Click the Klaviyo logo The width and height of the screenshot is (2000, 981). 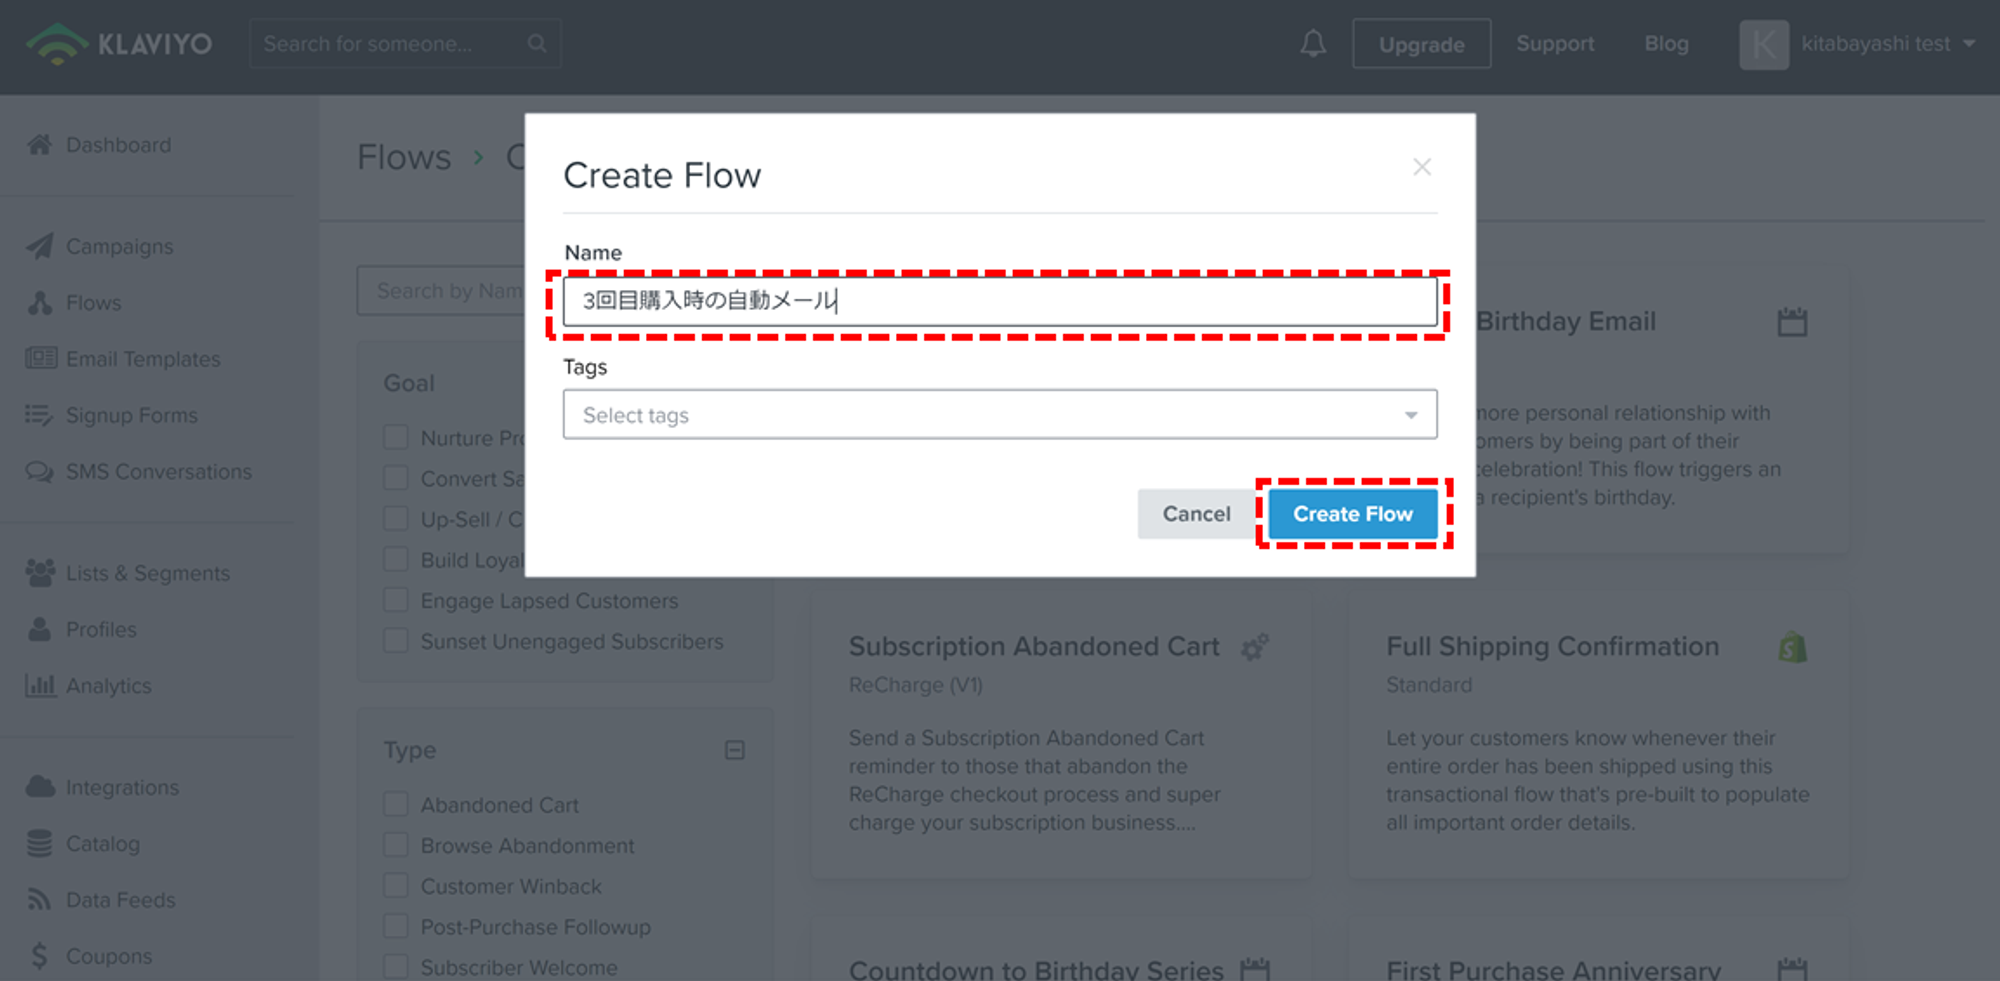(119, 44)
